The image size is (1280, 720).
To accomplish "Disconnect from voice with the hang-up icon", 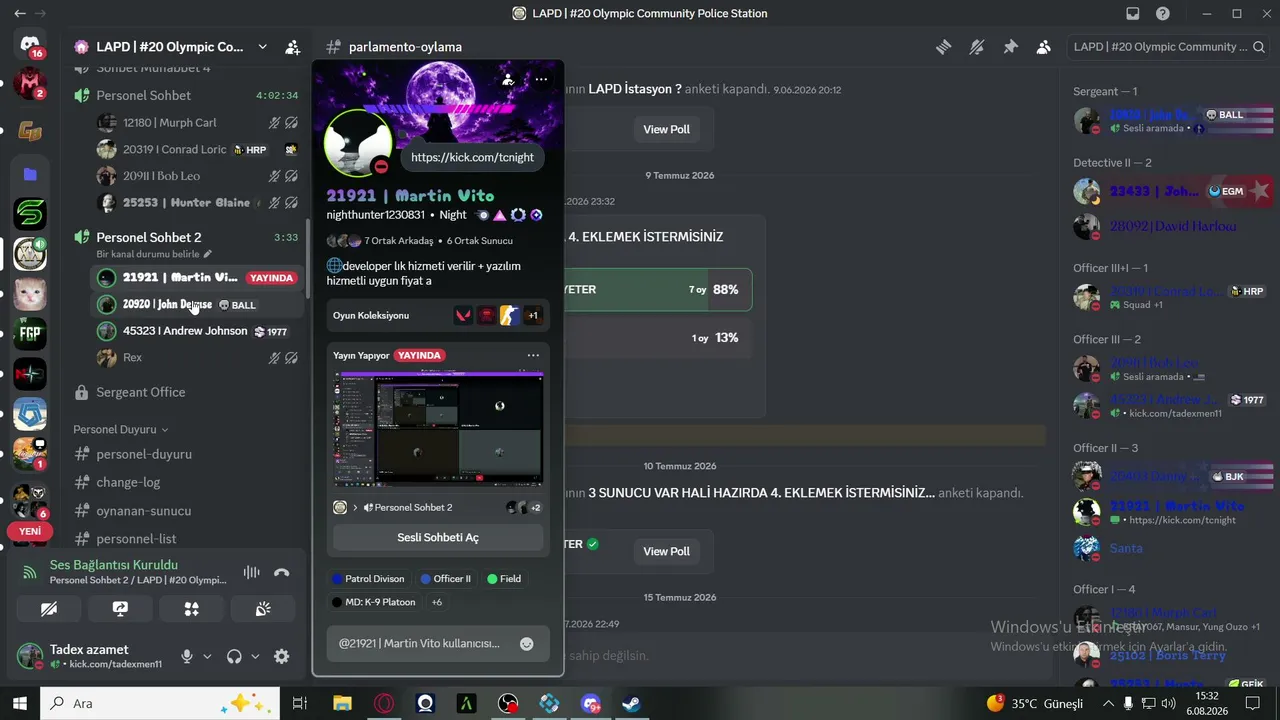I will coord(281,573).
